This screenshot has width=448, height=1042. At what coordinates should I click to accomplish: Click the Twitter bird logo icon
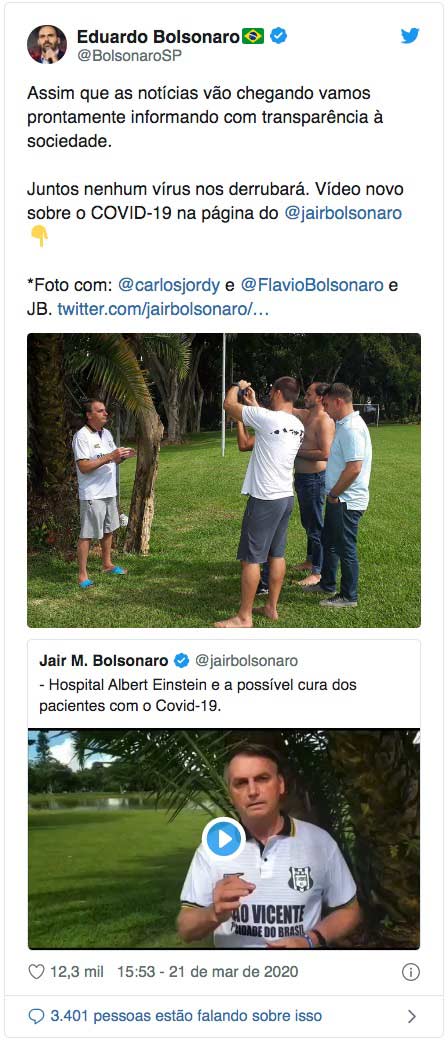coord(410,36)
